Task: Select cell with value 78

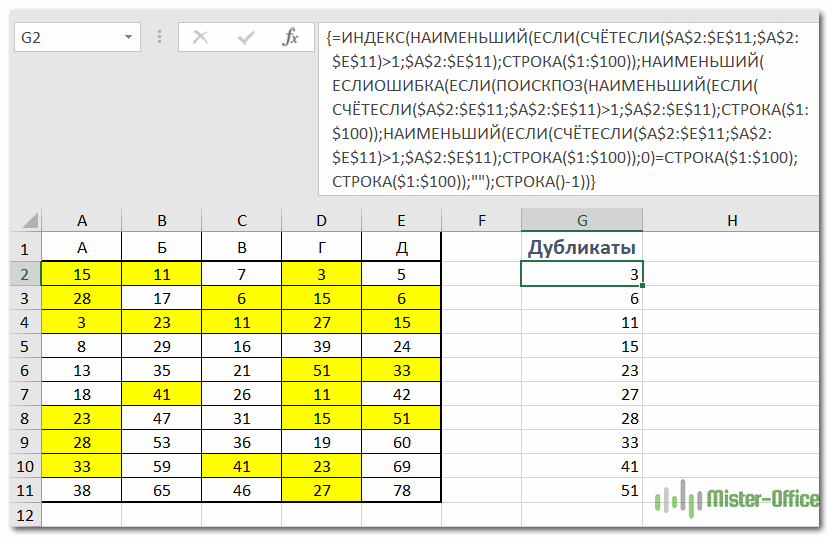Action: click(x=401, y=492)
